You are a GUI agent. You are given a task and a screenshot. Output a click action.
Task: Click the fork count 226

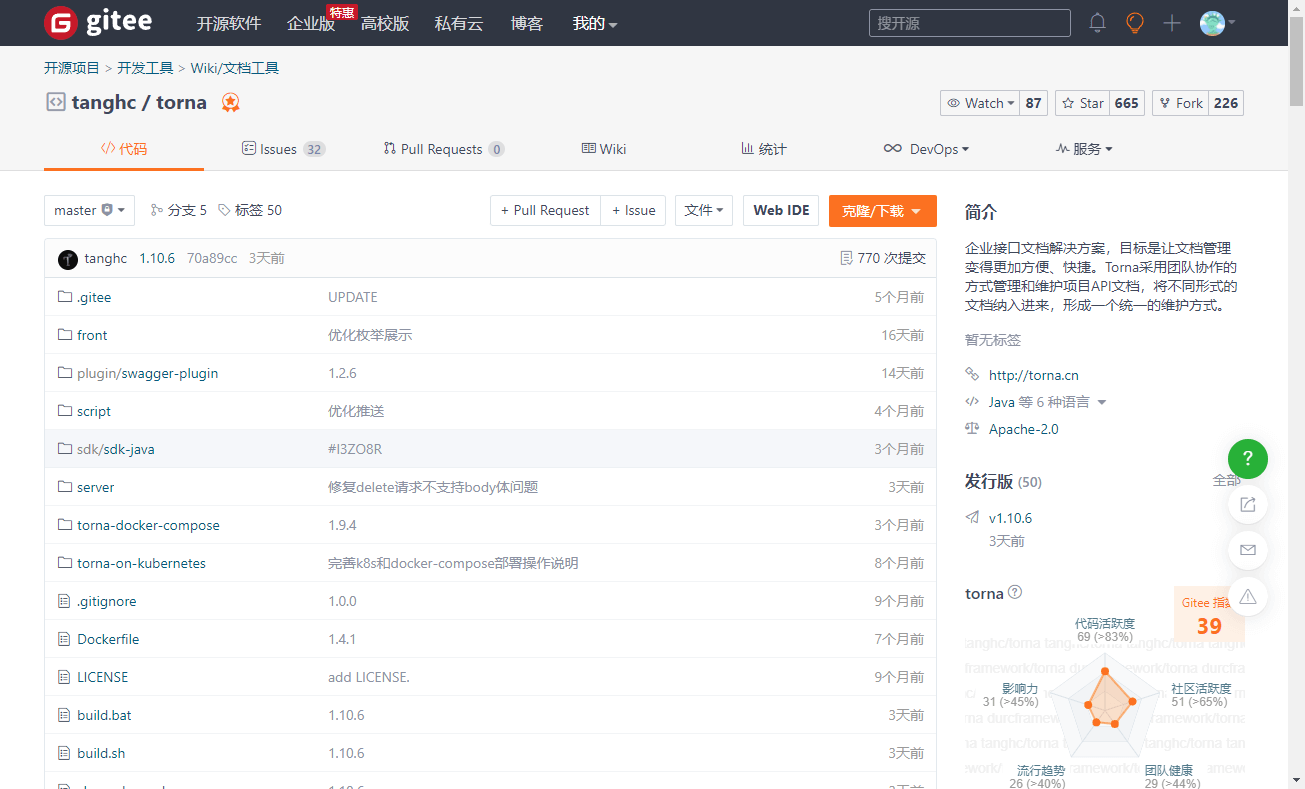pyautogui.click(x=1226, y=103)
